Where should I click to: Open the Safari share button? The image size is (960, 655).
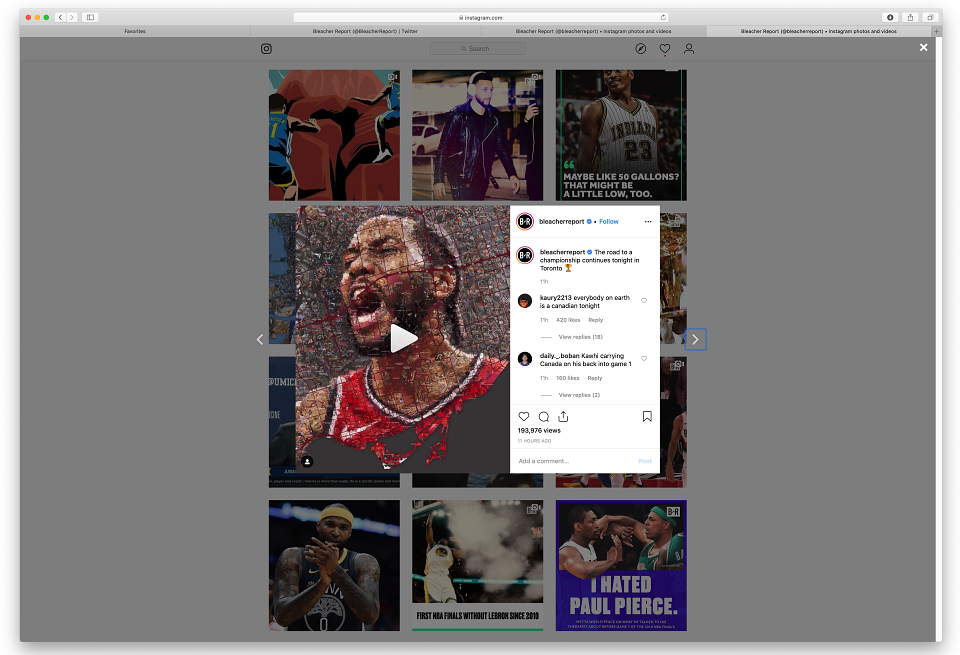tap(910, 17)
